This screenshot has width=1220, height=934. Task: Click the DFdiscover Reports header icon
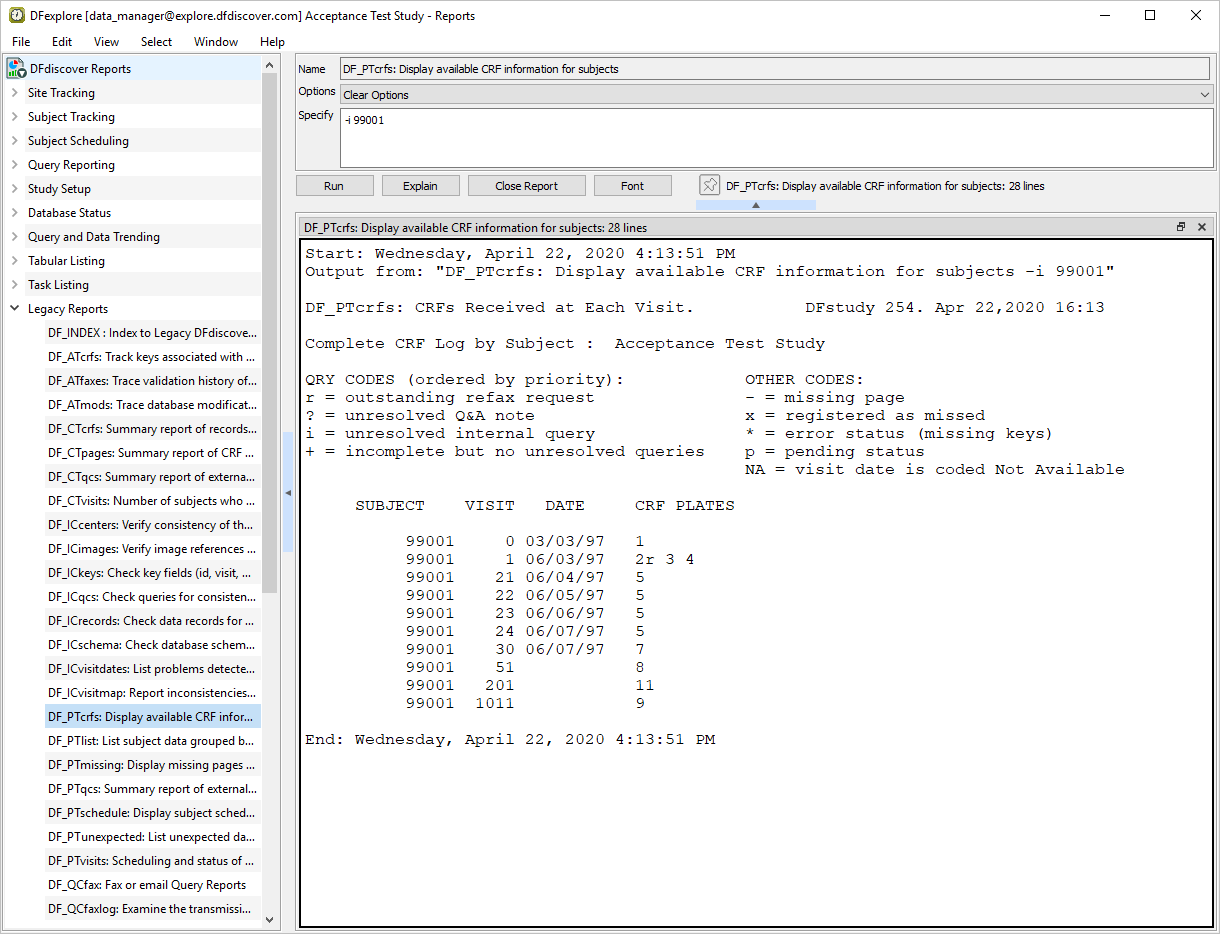(x=16, y=69)
